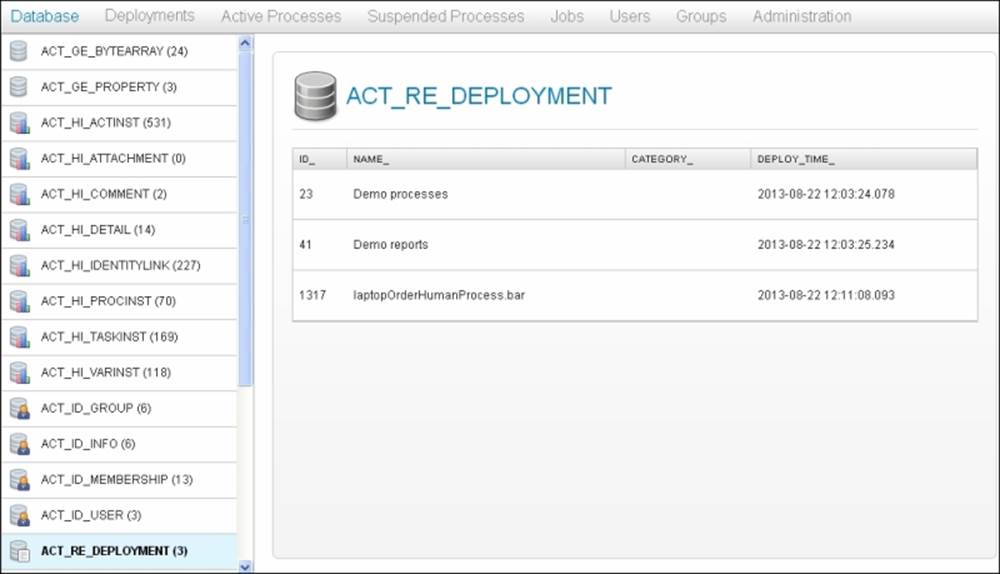Open the Users tab

tap(629, 16)
